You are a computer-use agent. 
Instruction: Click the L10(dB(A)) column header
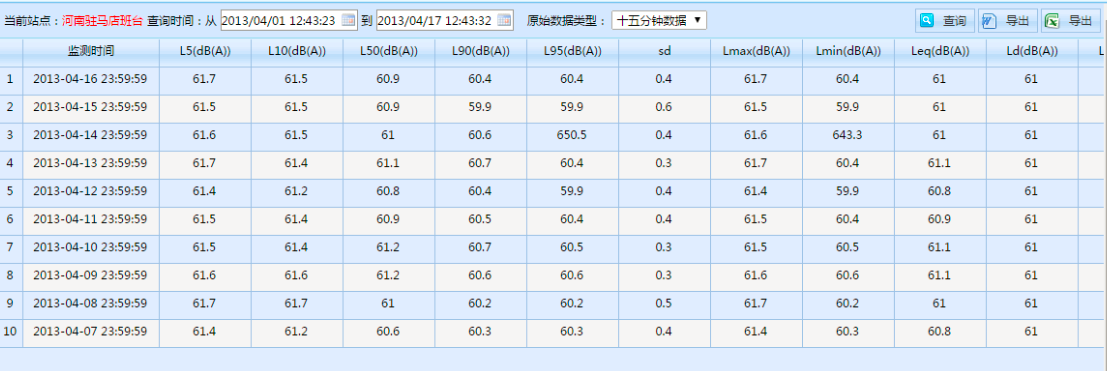(297, 51)
